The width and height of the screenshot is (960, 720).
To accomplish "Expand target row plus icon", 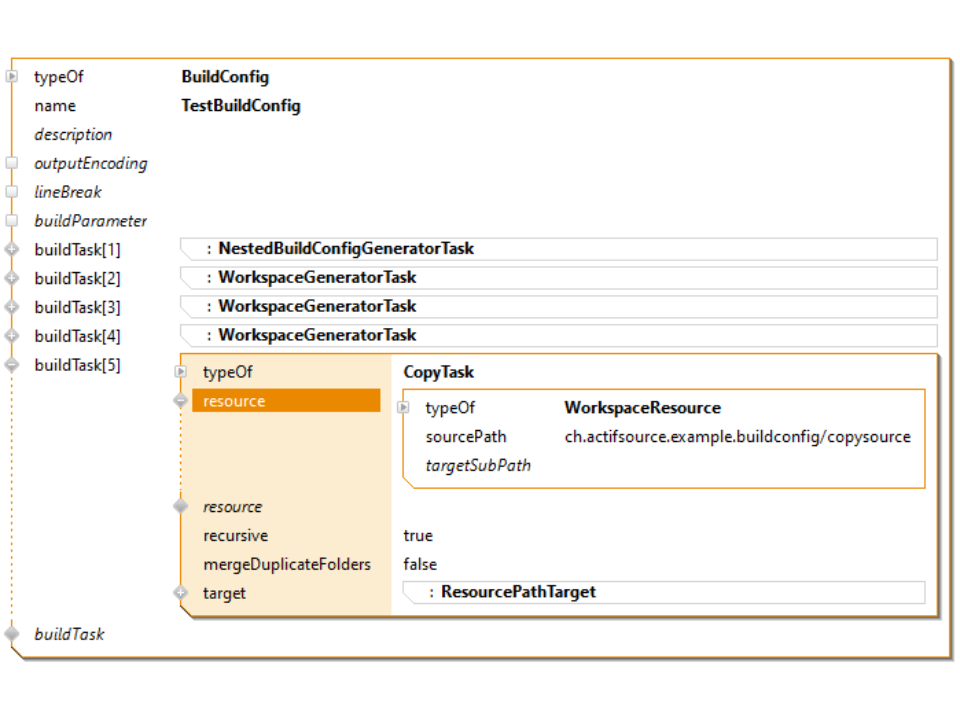I will coord(181,593).
